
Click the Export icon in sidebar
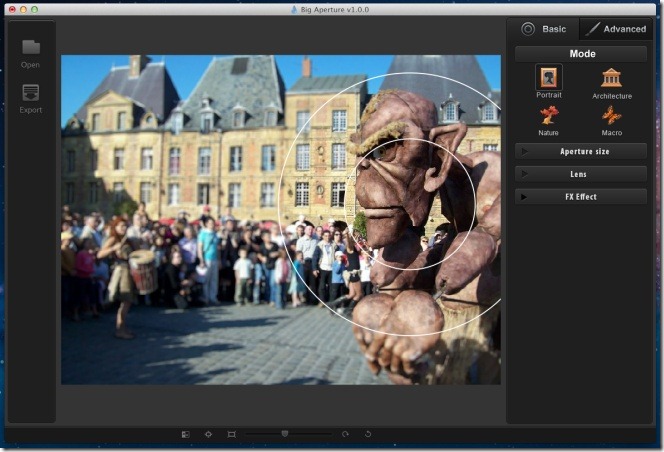coord(31,93)
